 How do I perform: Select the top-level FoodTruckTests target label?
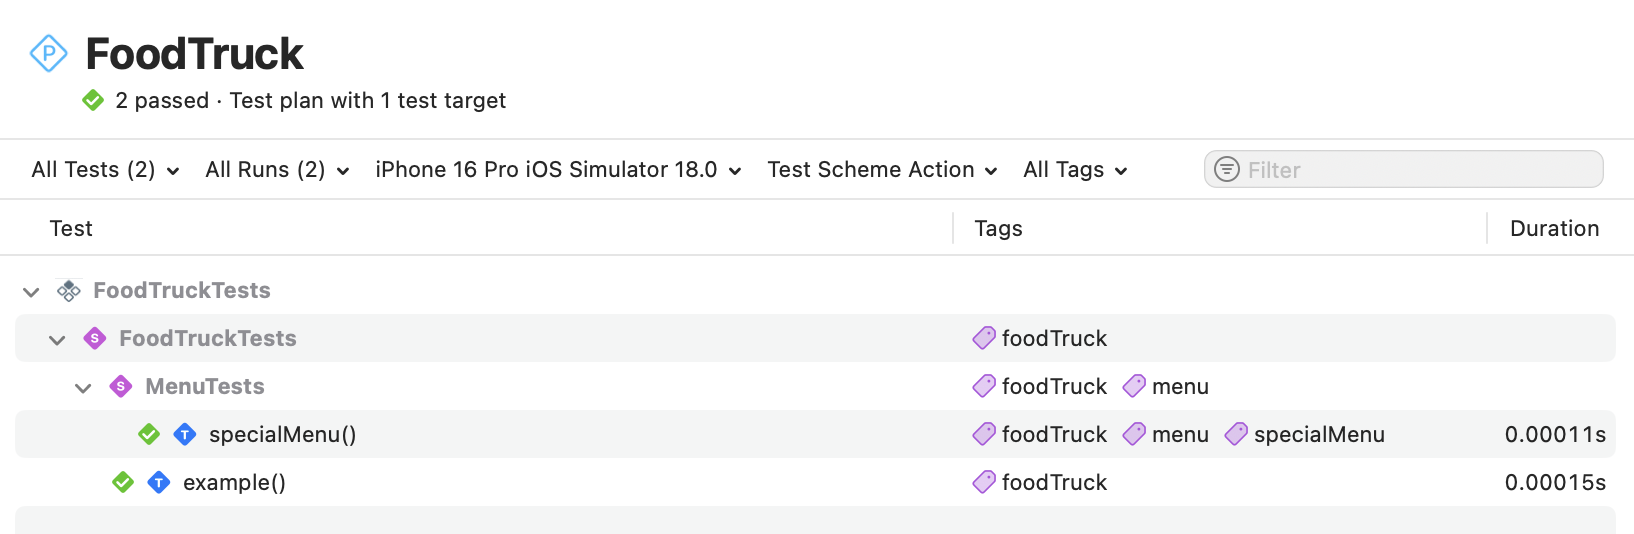click(x=182, y=291)
